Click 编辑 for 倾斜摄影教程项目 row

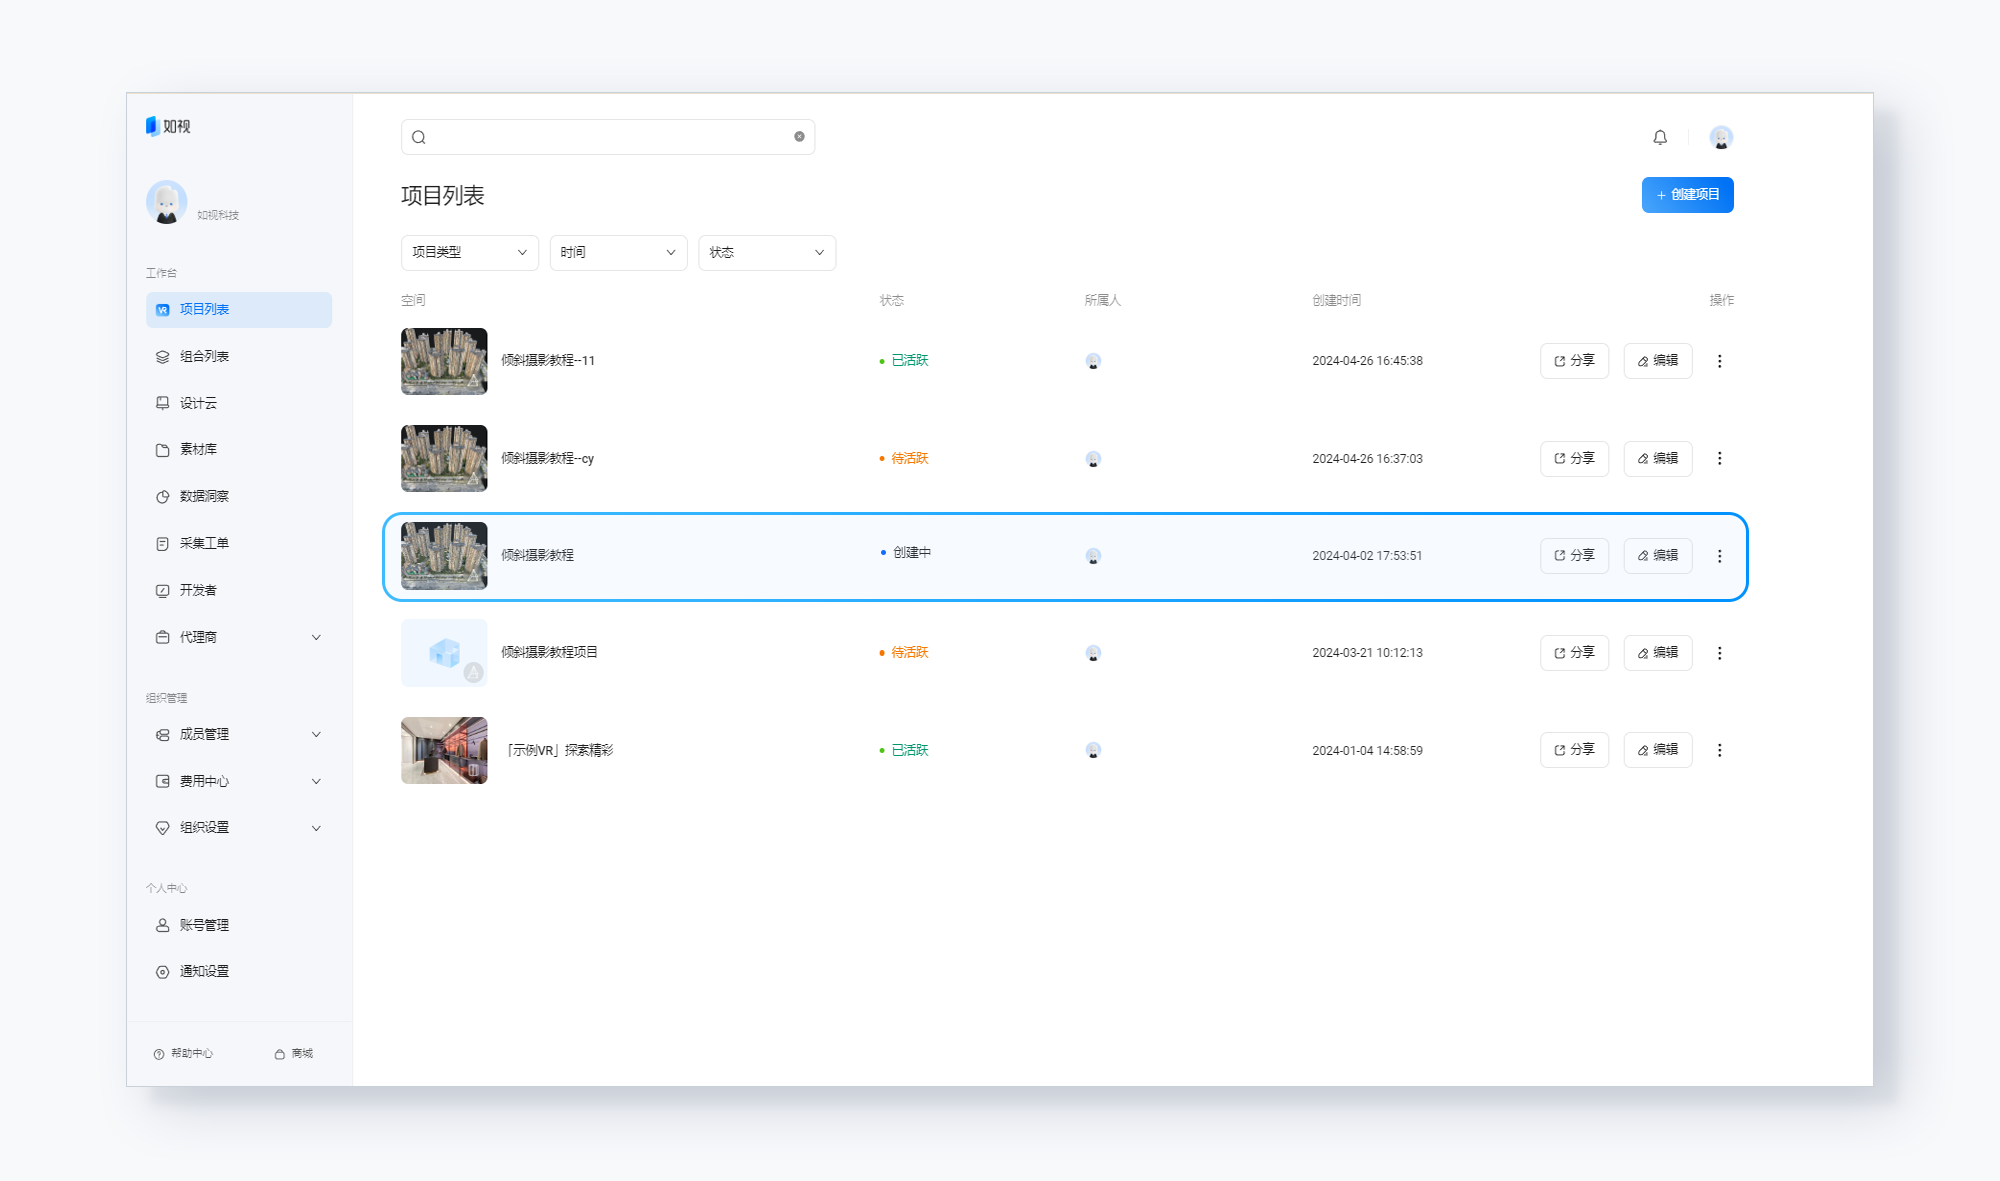(x=1658, y=653)
